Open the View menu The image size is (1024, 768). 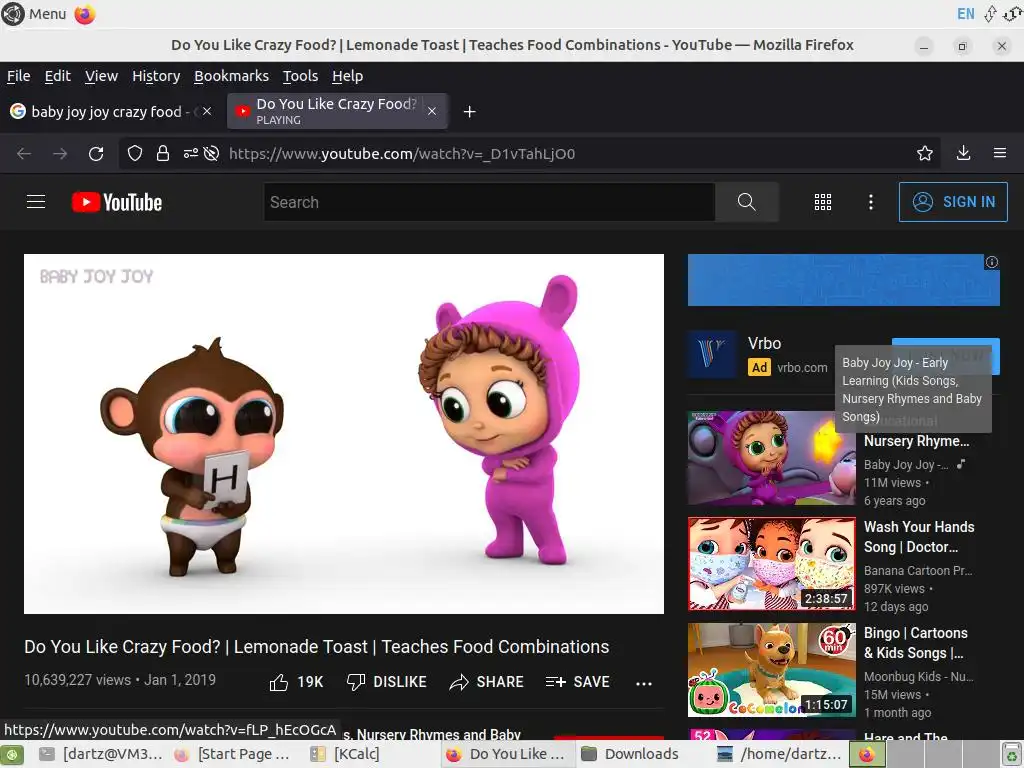pyautogui.click(x=101, y=76)
